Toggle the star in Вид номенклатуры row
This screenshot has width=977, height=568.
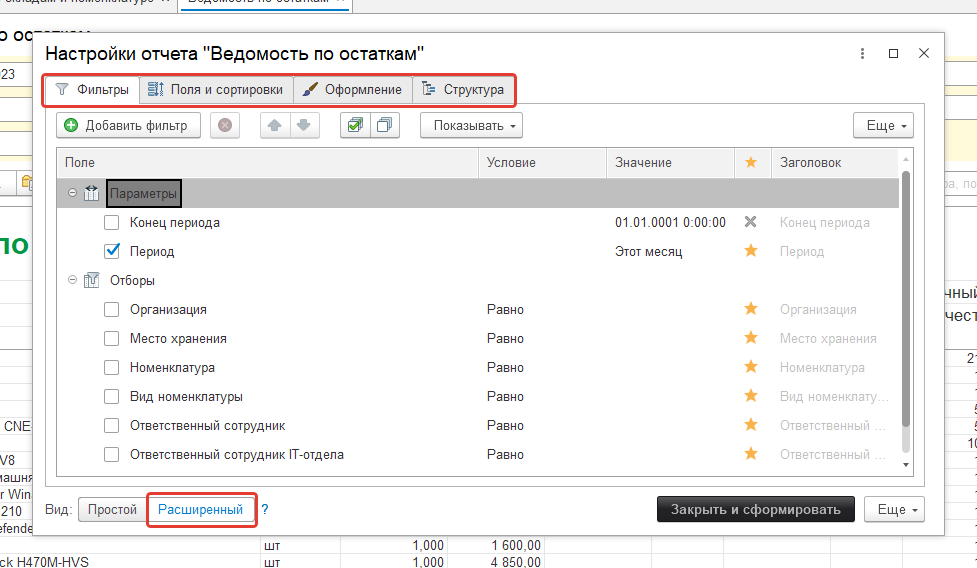[751, 395]
